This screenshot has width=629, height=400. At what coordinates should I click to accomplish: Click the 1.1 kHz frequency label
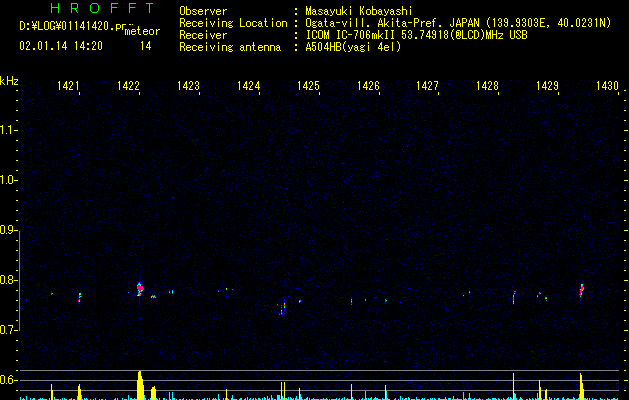pyautogui.click(x=8, y=130)
